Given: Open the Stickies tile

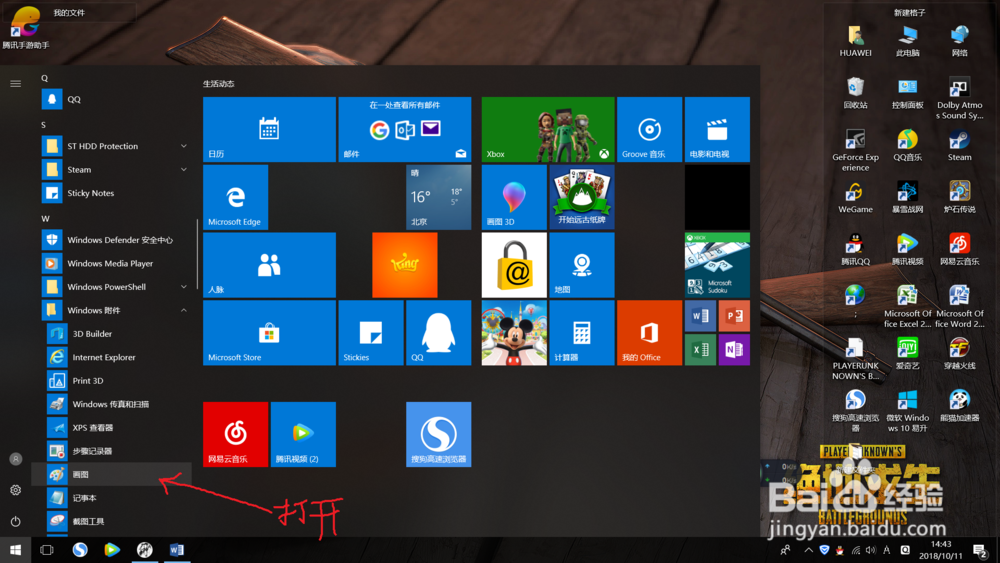Looking at the screenshot, I should click(x=371, y=333).
